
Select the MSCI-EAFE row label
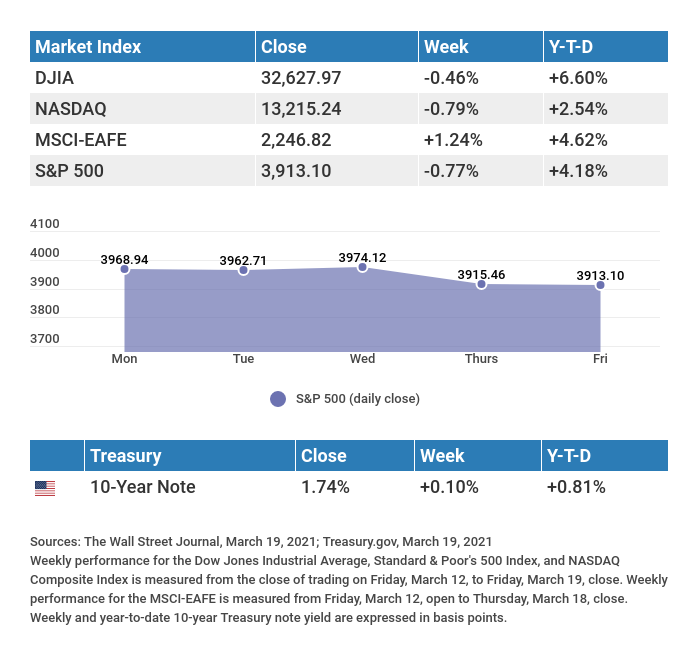click(x=81, y=139)
